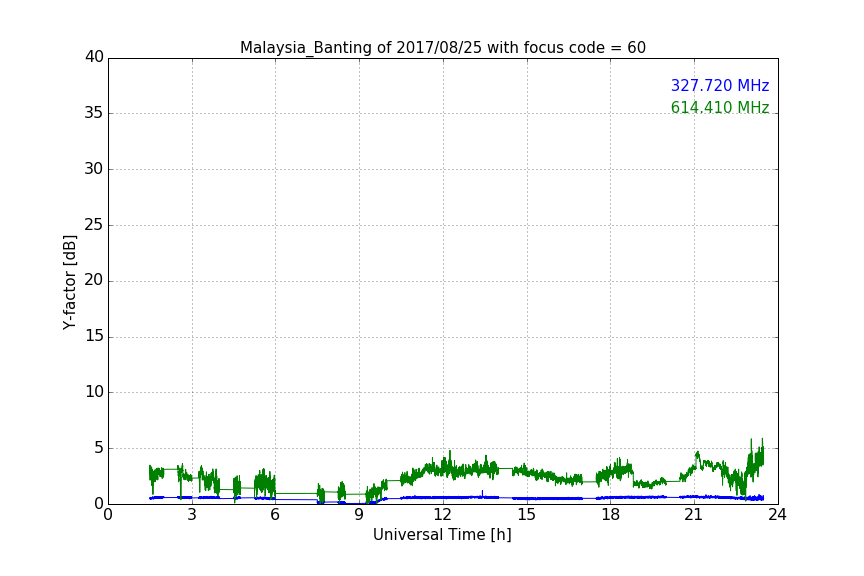Screen dimensions: 864x576
Task: Click y-axis tick label 20
Action: tap(94, 280)
